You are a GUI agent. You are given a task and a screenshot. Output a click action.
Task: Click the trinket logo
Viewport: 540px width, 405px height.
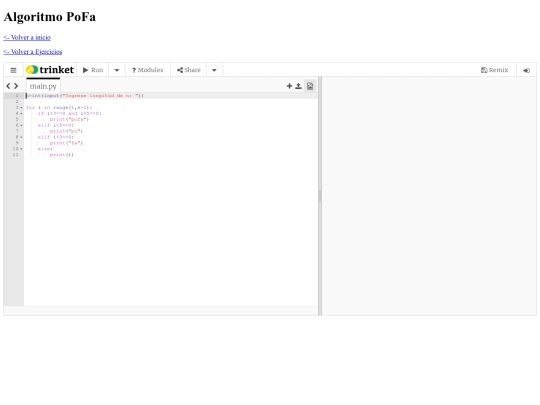click(x=50, y=70)
